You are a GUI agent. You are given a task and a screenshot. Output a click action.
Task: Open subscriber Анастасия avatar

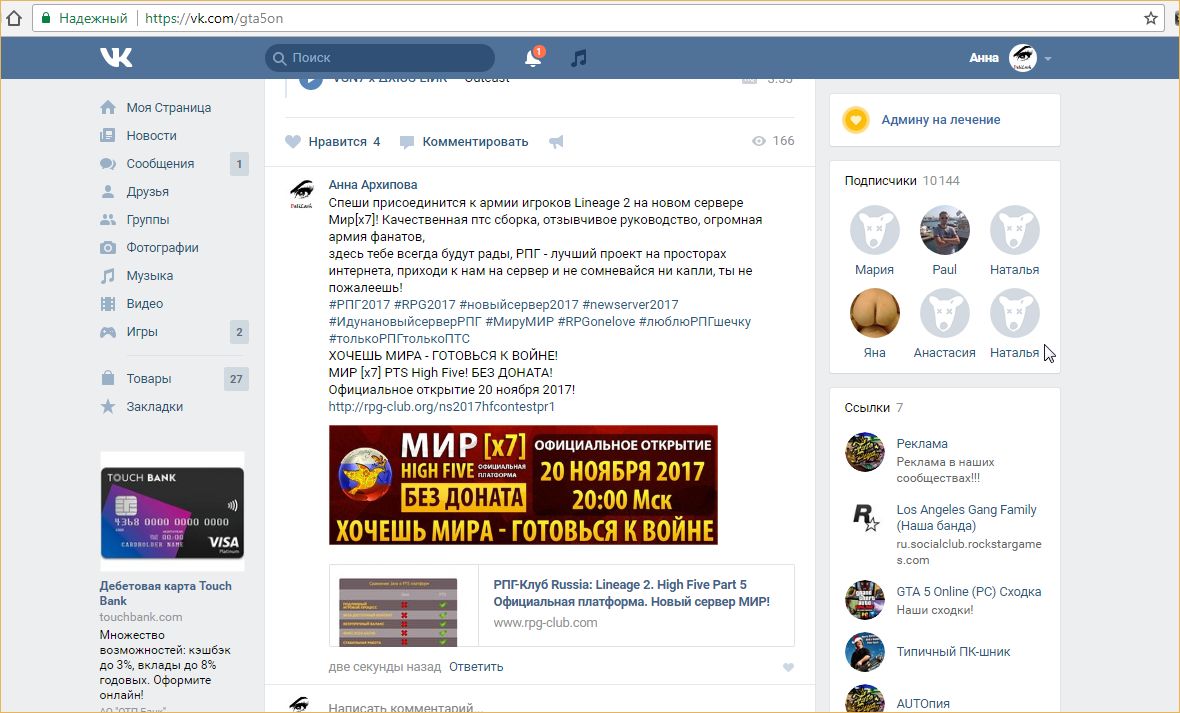click(944, 313)
